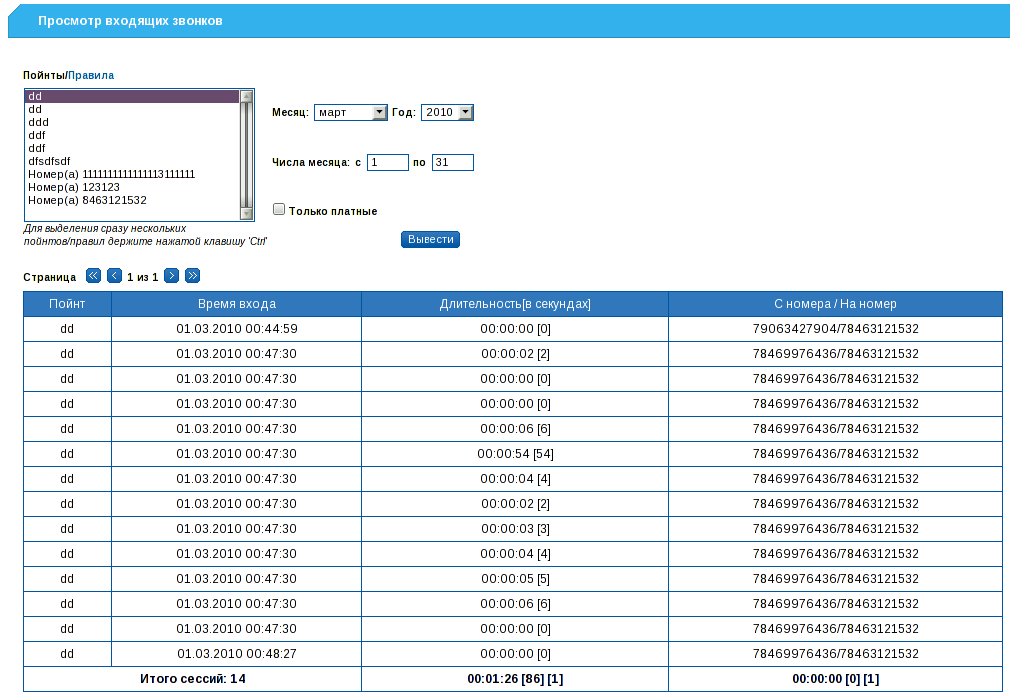Open the month dropdown showing март
The height and width of the screenshot is (697, 1010).
coord(350,113)
